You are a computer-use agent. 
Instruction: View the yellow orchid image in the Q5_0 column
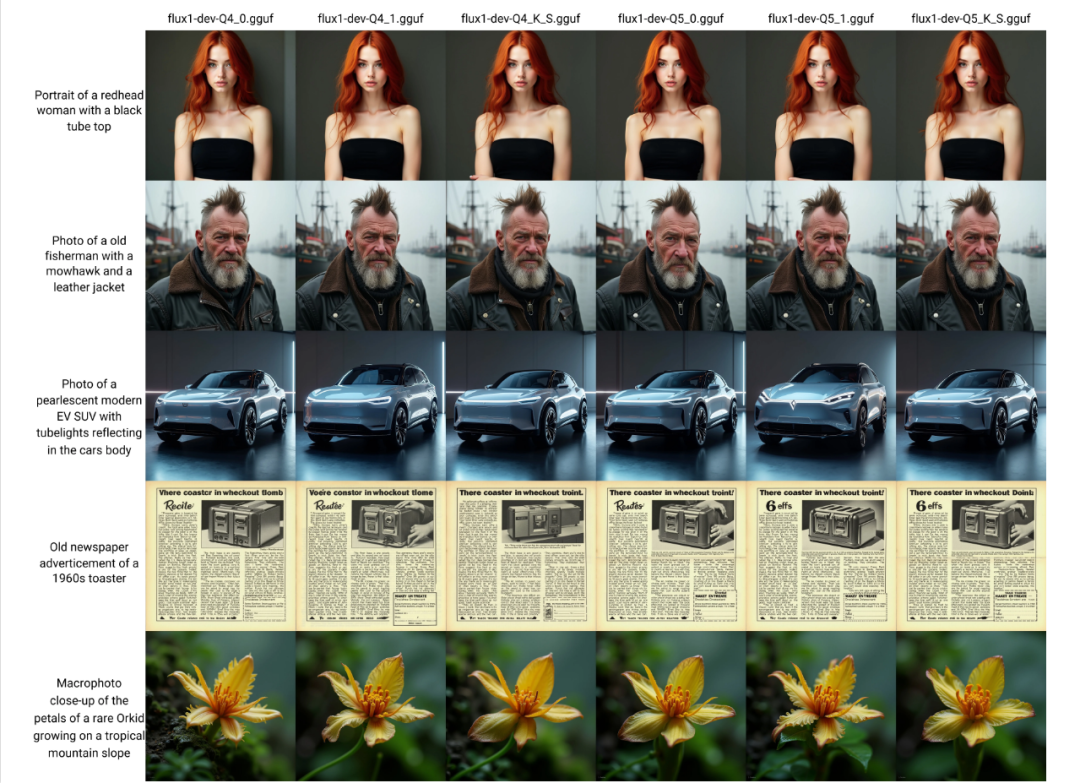pyautogui.click(x=671, y=706)
